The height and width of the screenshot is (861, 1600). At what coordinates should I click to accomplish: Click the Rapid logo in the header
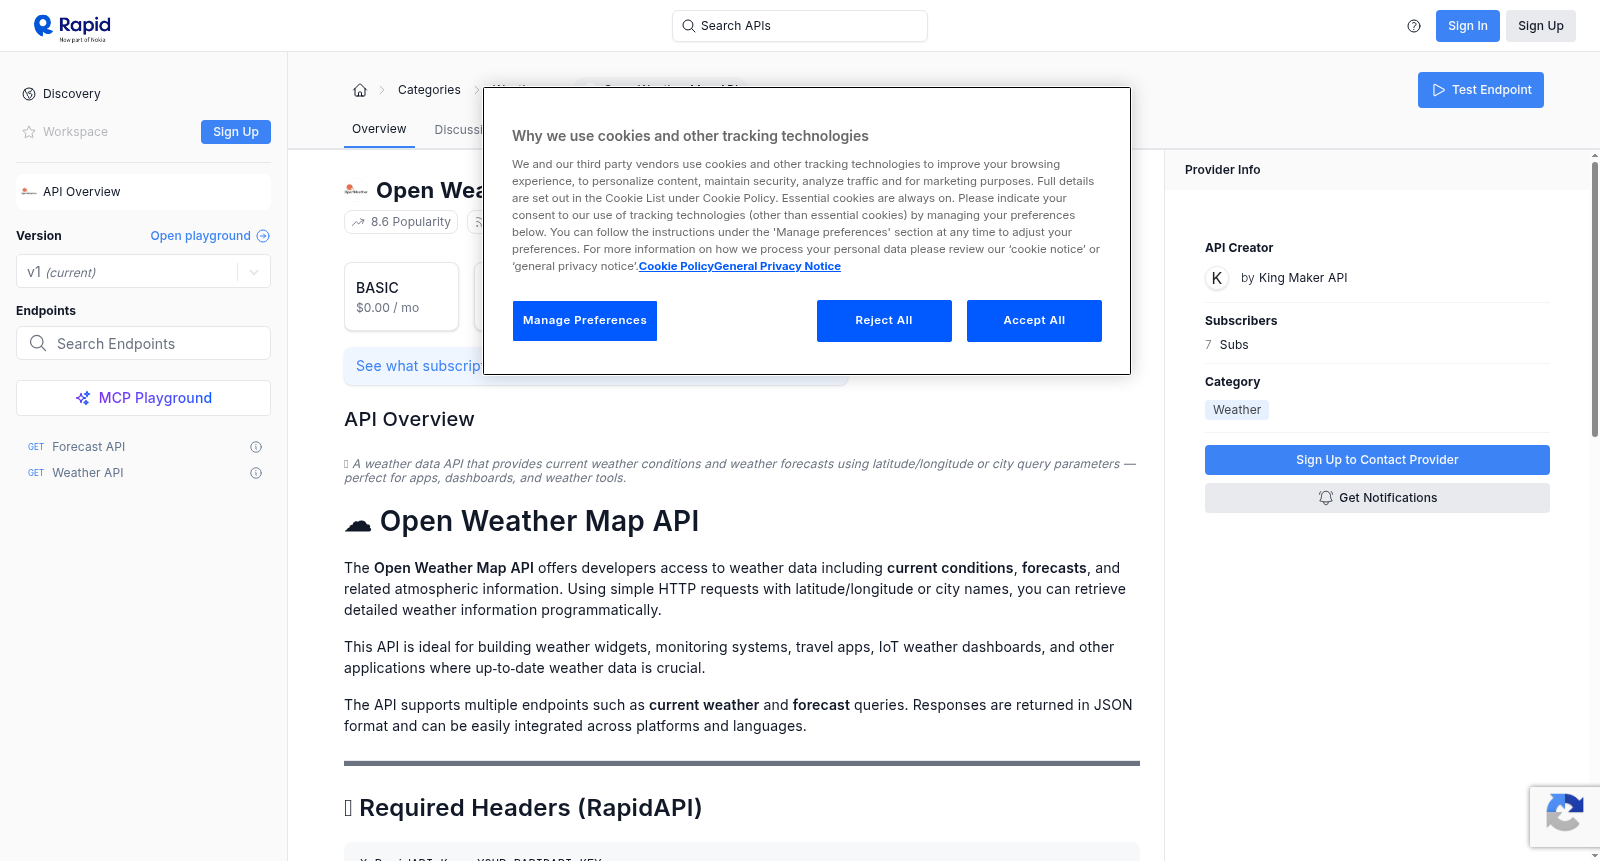point(72,27)
